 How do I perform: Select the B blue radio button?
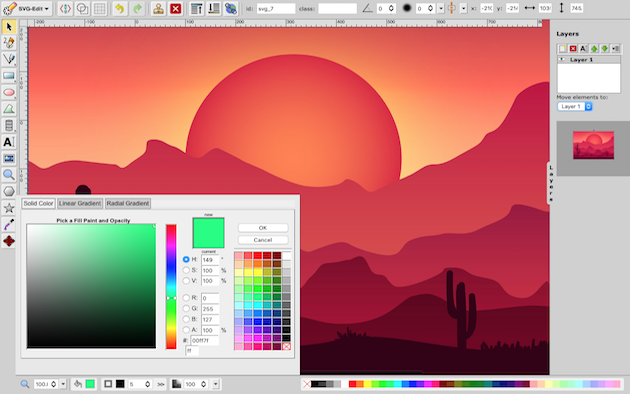click(x=186, y=319)
